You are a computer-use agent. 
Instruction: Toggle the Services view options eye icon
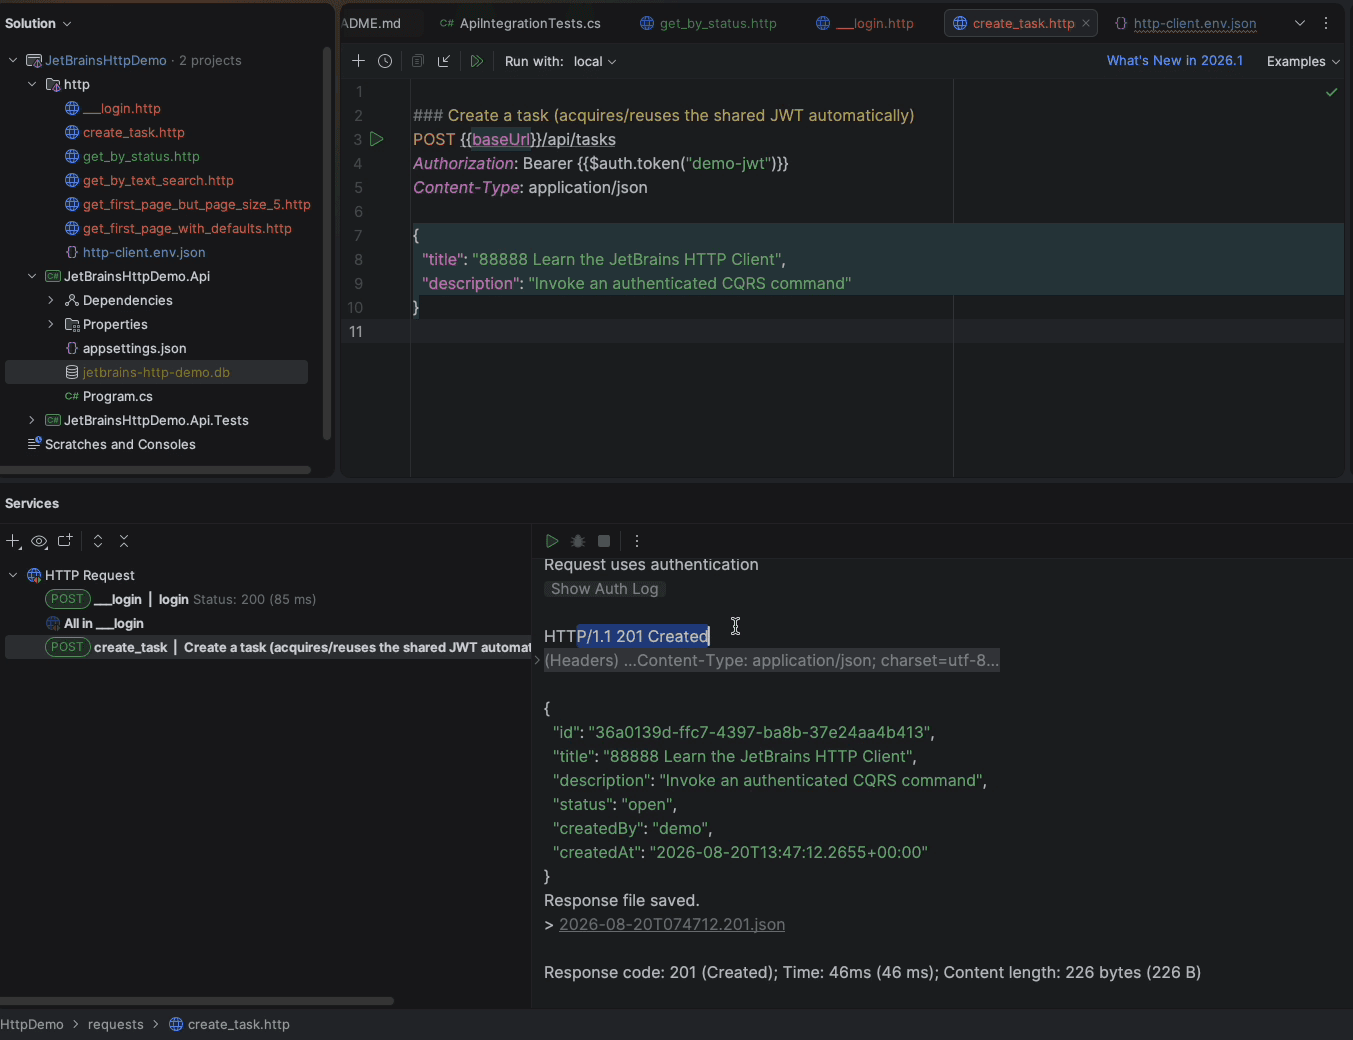pyautogui.click(x=39, y=541)
